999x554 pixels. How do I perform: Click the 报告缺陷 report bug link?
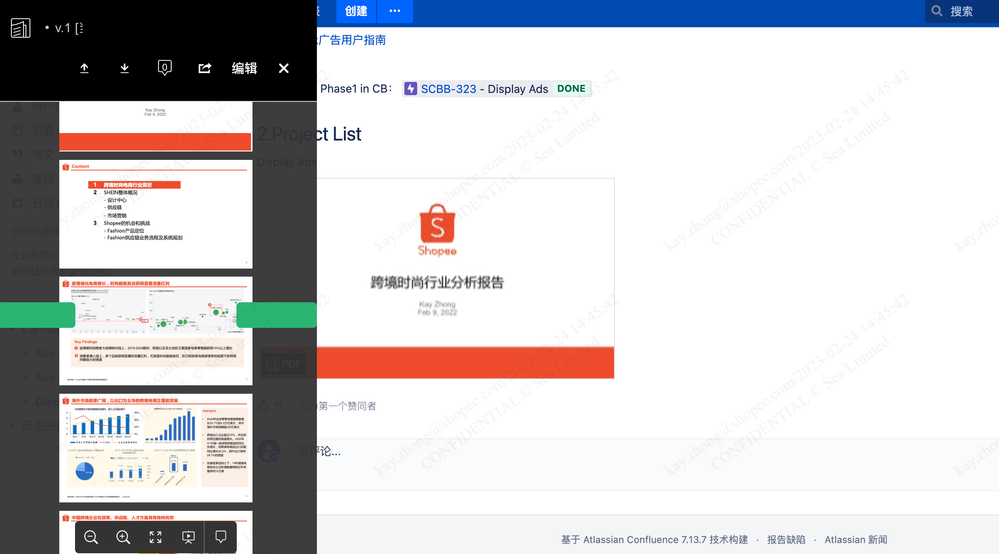(786, 540)
